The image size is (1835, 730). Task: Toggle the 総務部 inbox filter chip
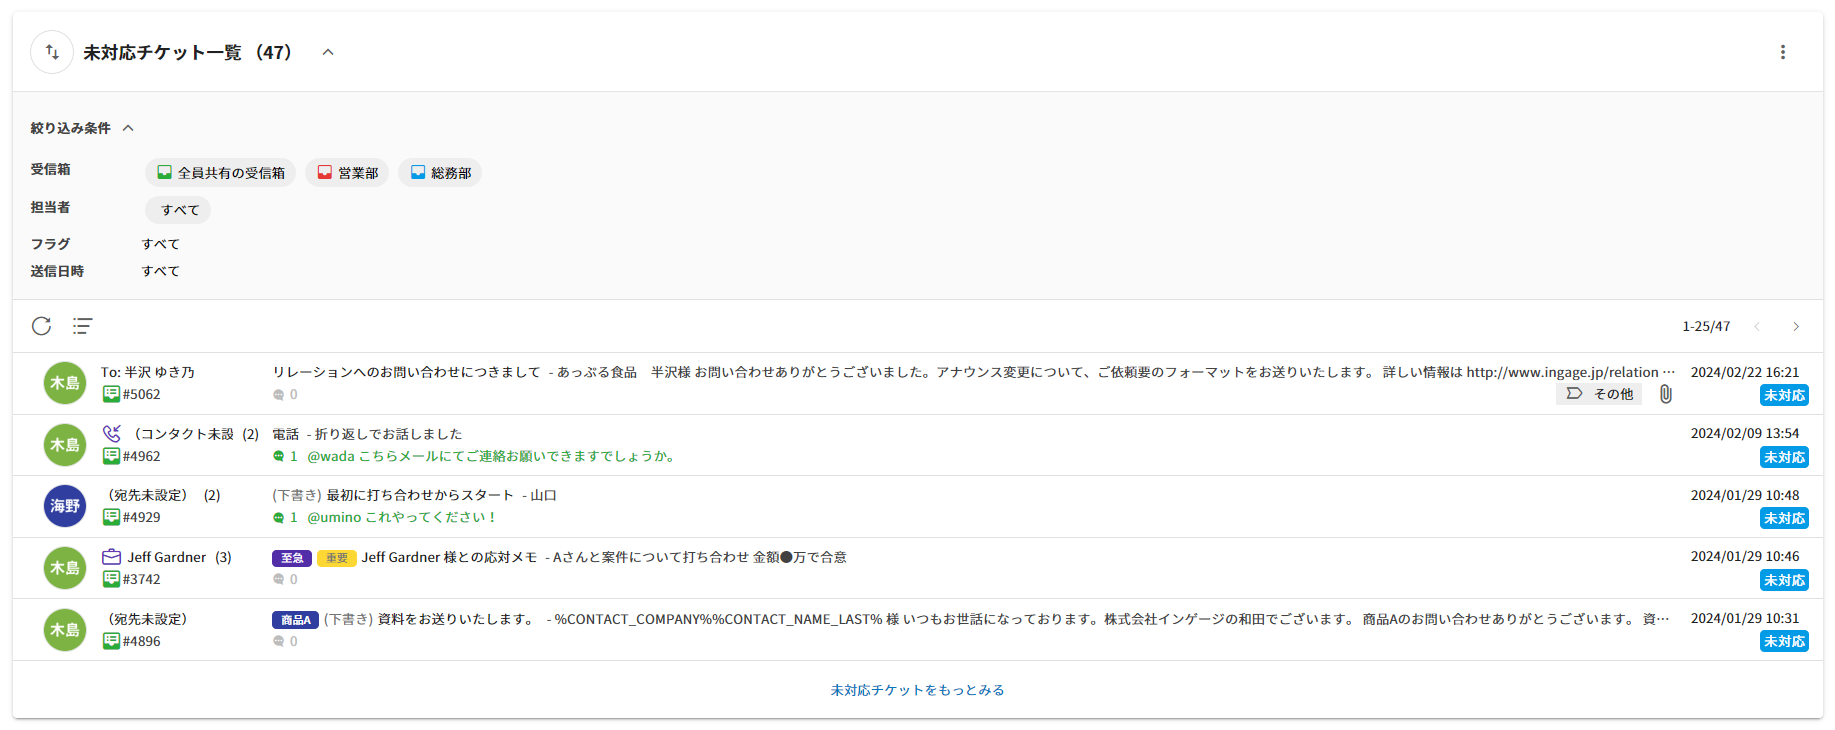[x=440, y=173]
